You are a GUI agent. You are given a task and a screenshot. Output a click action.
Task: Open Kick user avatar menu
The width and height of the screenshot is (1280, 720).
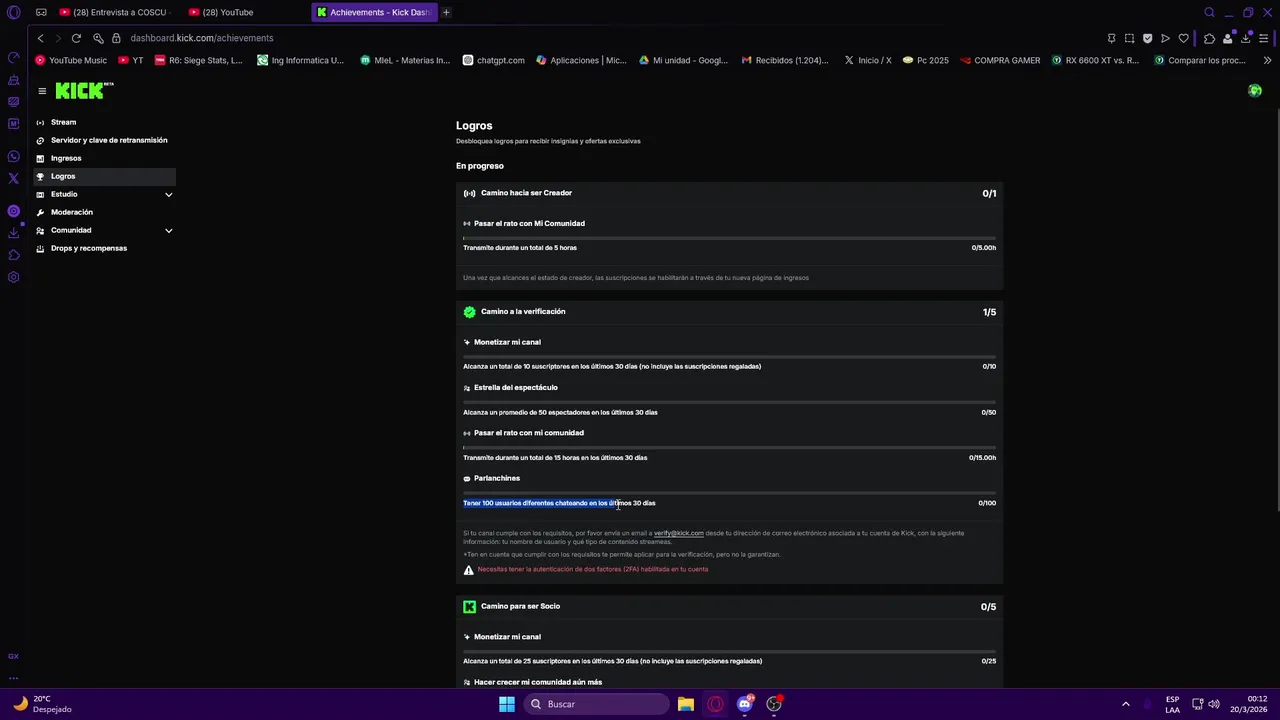pos(1255,91)
